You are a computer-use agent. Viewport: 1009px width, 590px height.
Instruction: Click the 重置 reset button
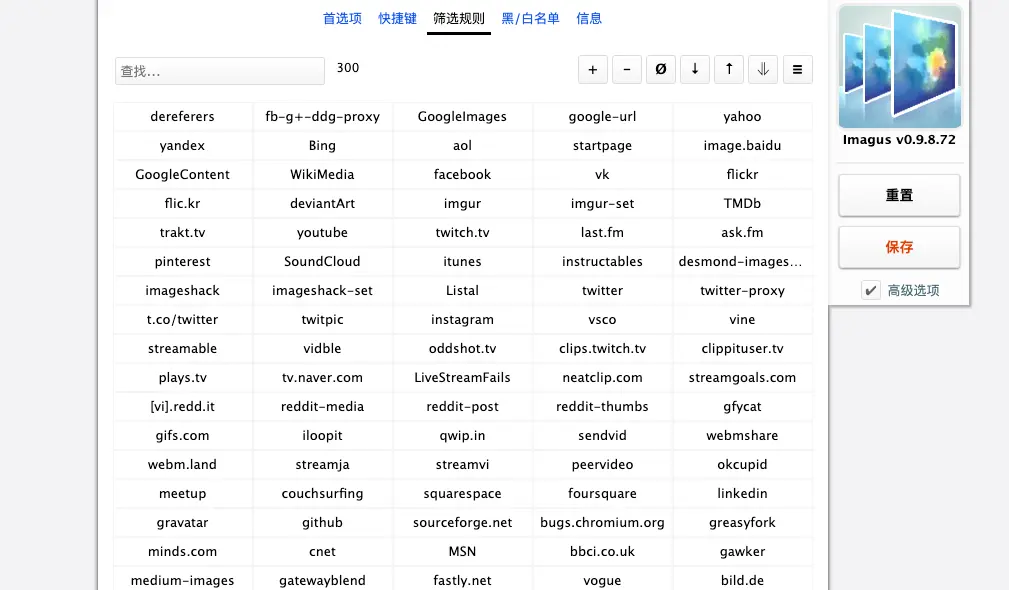[x=900, y=195]
